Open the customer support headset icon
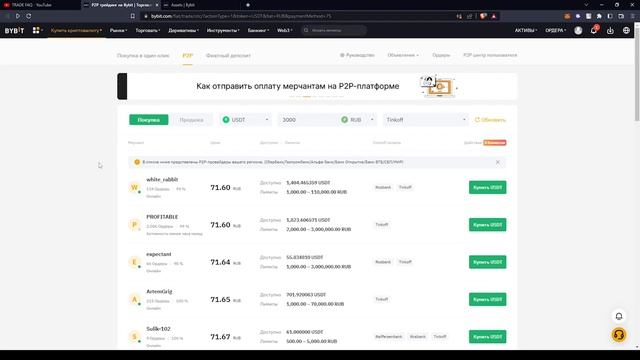The image size is (640, 360). point(619,335)
